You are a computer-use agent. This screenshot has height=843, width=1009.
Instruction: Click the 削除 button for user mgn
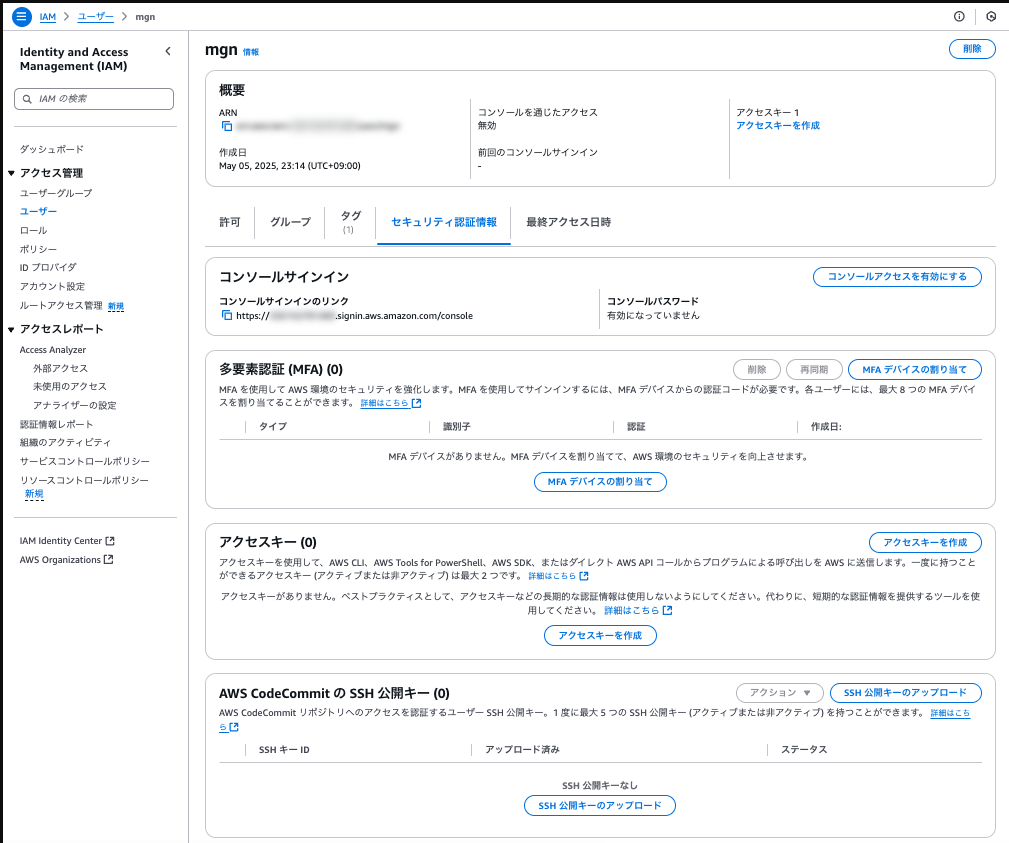point(972,49)
